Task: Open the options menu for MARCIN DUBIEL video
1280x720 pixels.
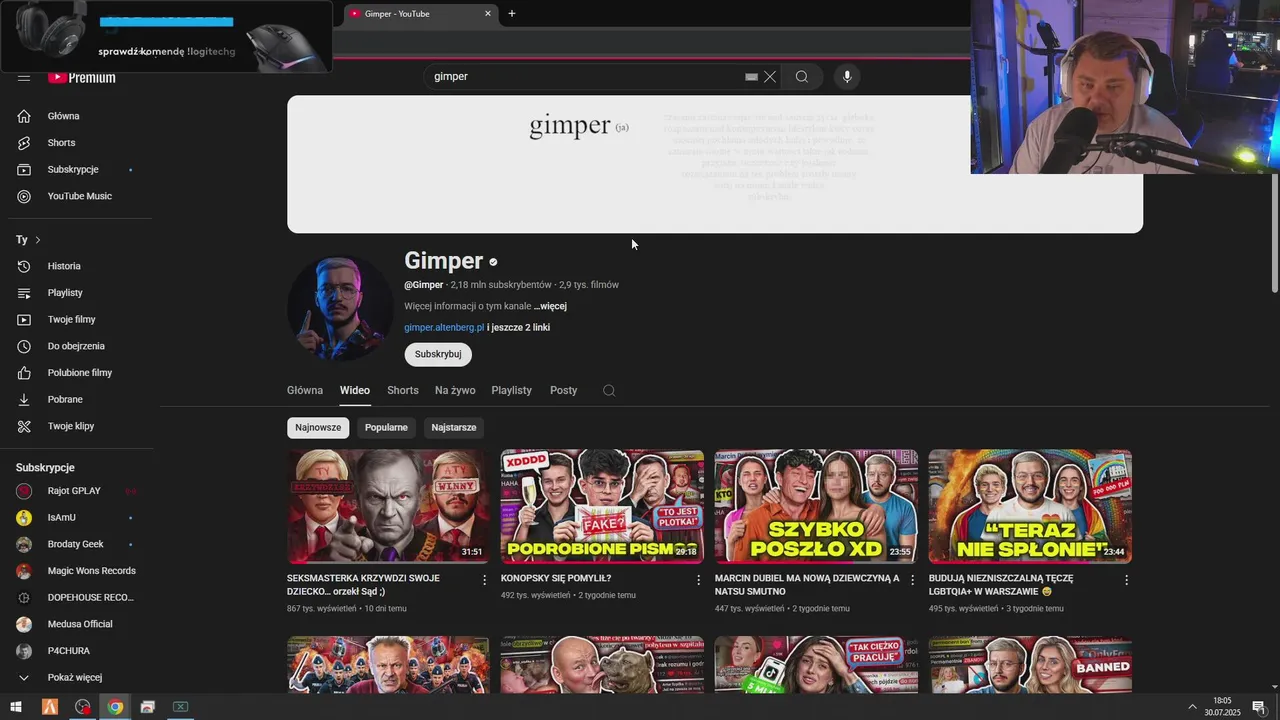Action: (912, 580)
